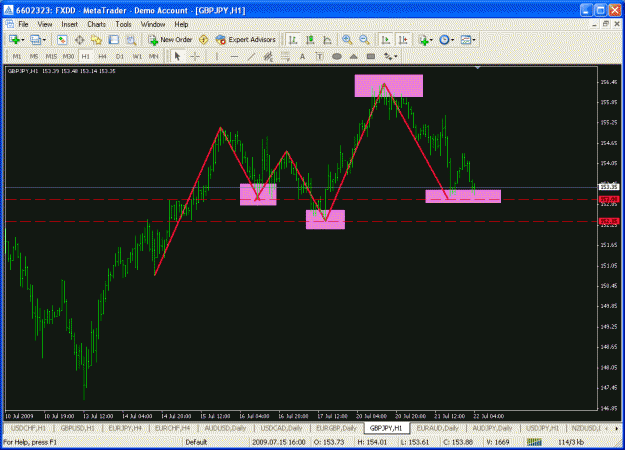
Task: Click the connection status bars indicator
Action: pos(535,442)
